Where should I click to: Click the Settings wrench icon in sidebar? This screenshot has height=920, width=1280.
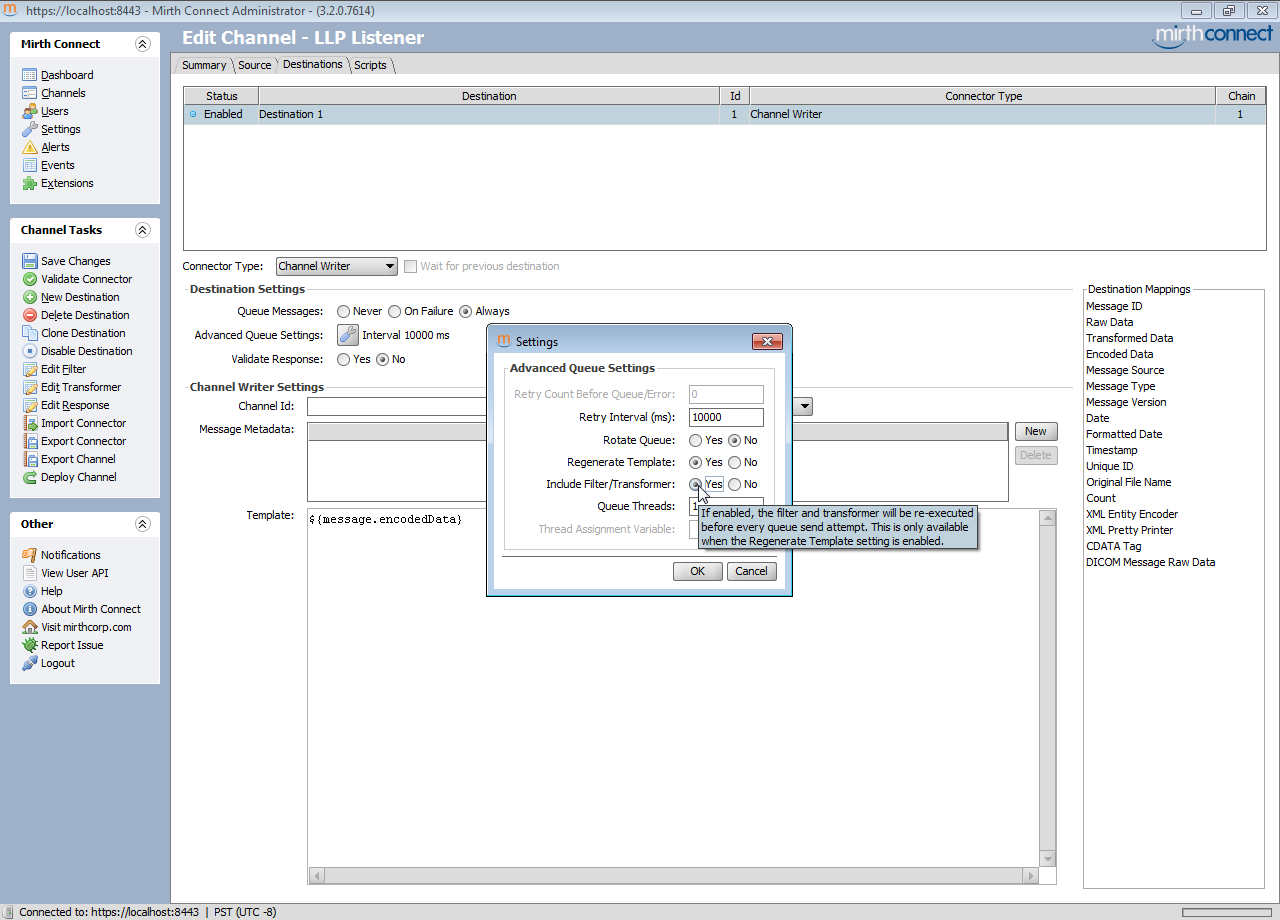pyautogui.click(x=30, y=129)
